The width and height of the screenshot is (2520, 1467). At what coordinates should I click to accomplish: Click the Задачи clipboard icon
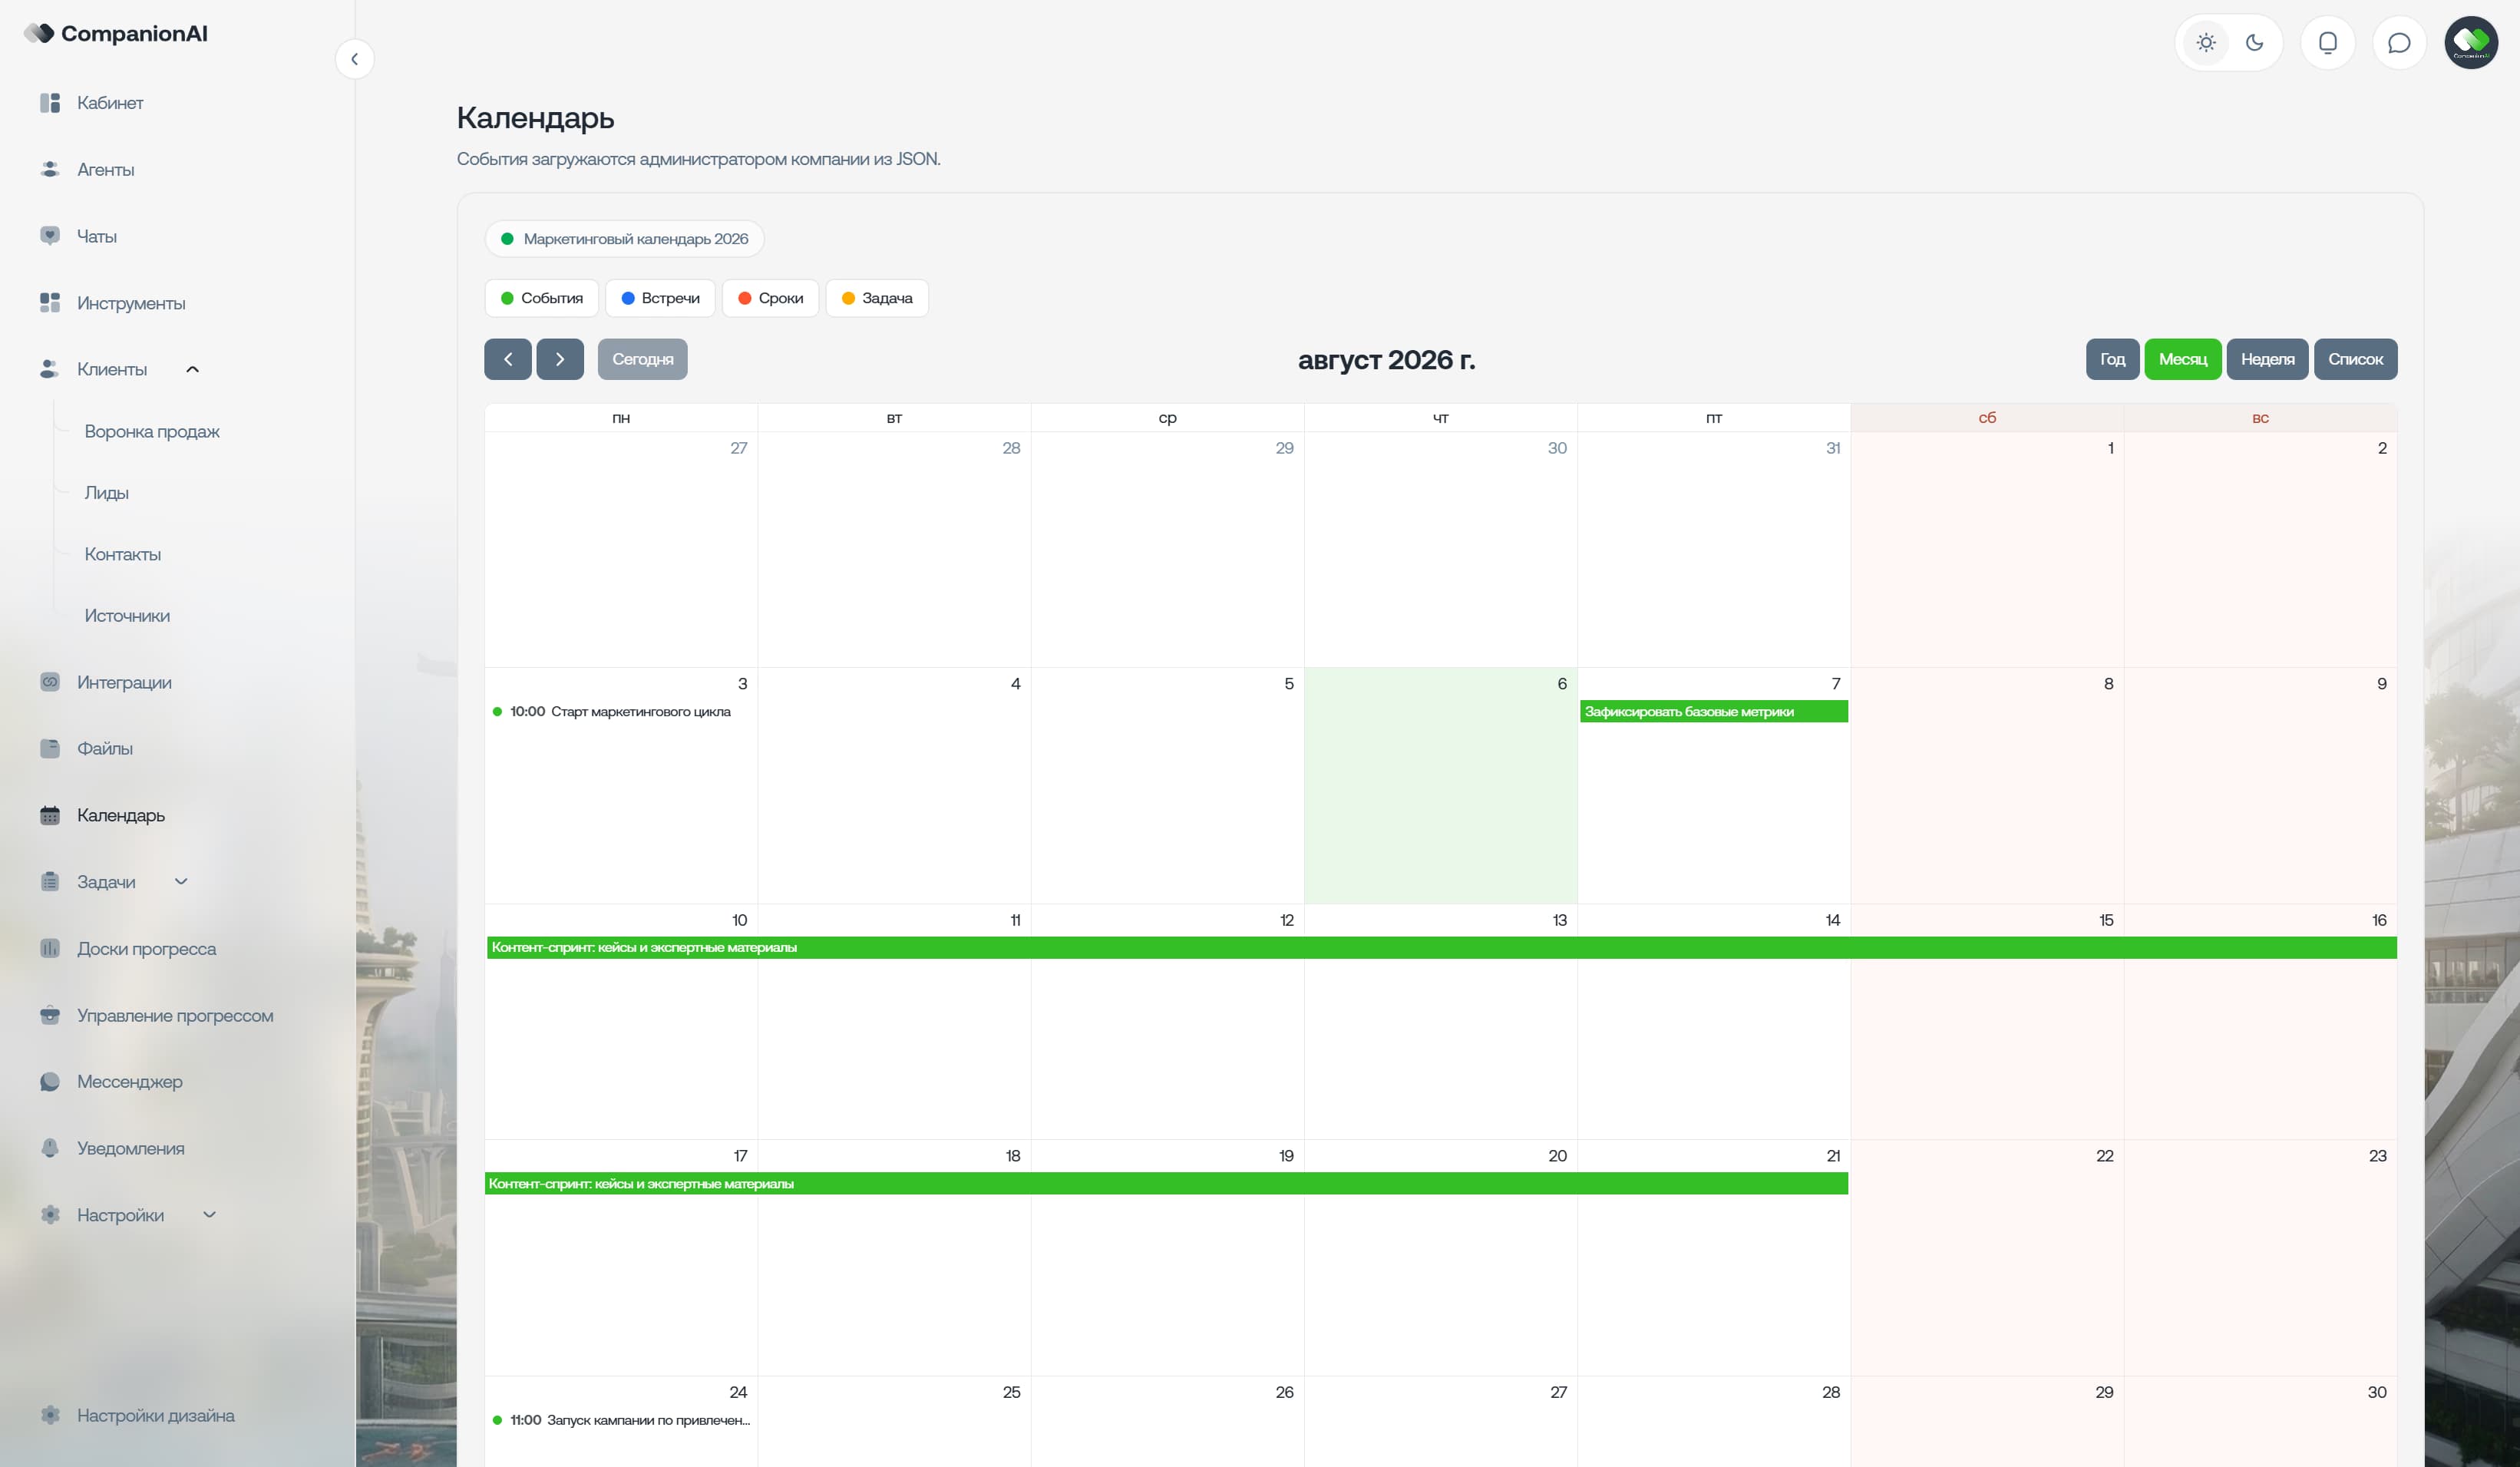(50, 881)
